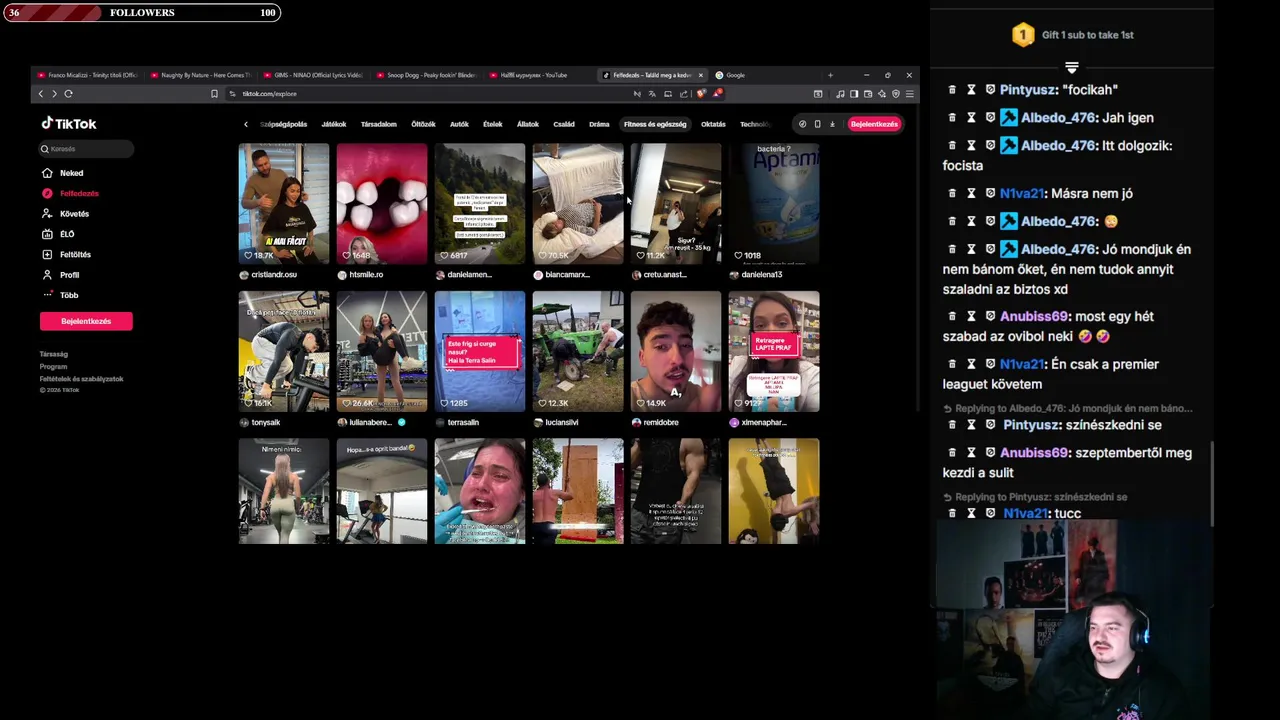The height and width of the screenshot is (720, 1280).
Task: Select the Játékok category tab
Action: pos(334,124)
